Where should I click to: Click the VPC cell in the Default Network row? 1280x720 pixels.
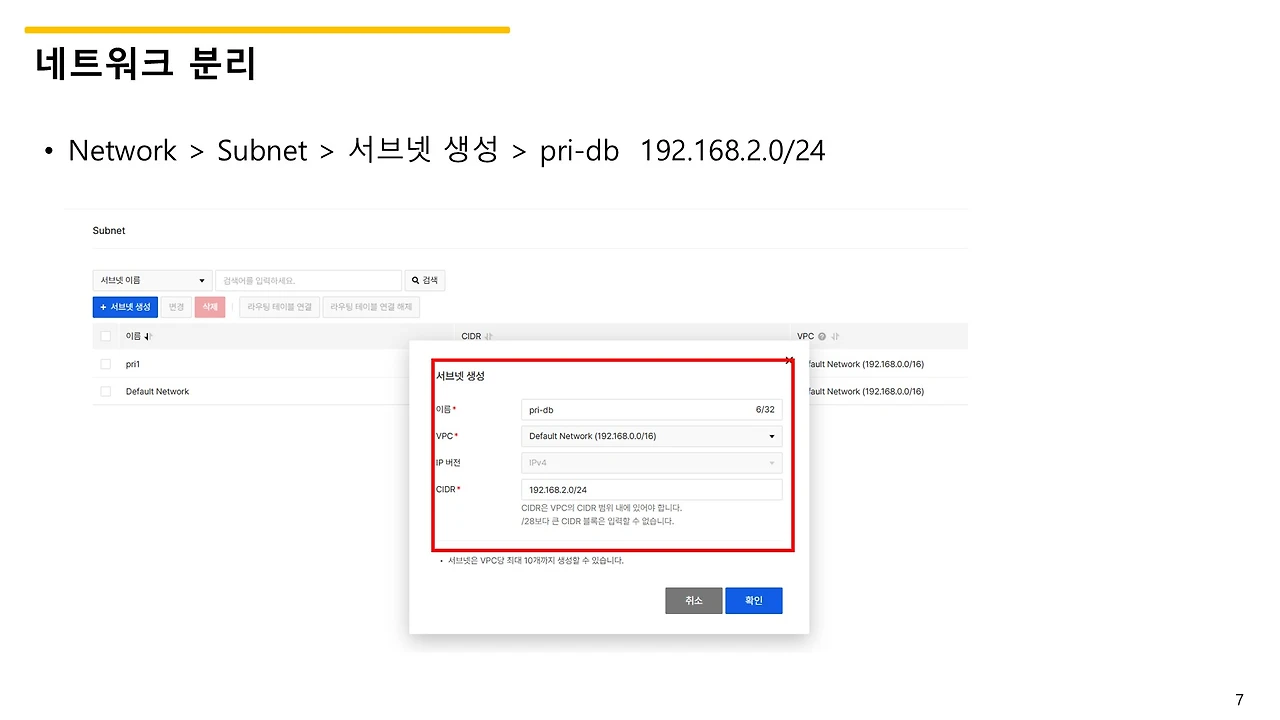click(868, 391)
